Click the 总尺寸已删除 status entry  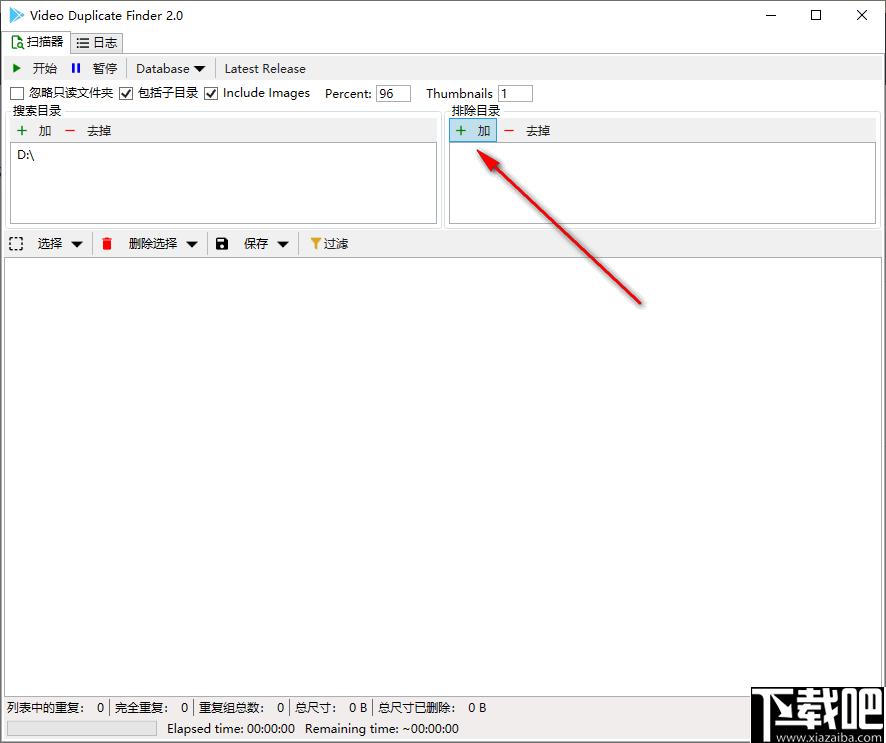(x=432, y=707)
